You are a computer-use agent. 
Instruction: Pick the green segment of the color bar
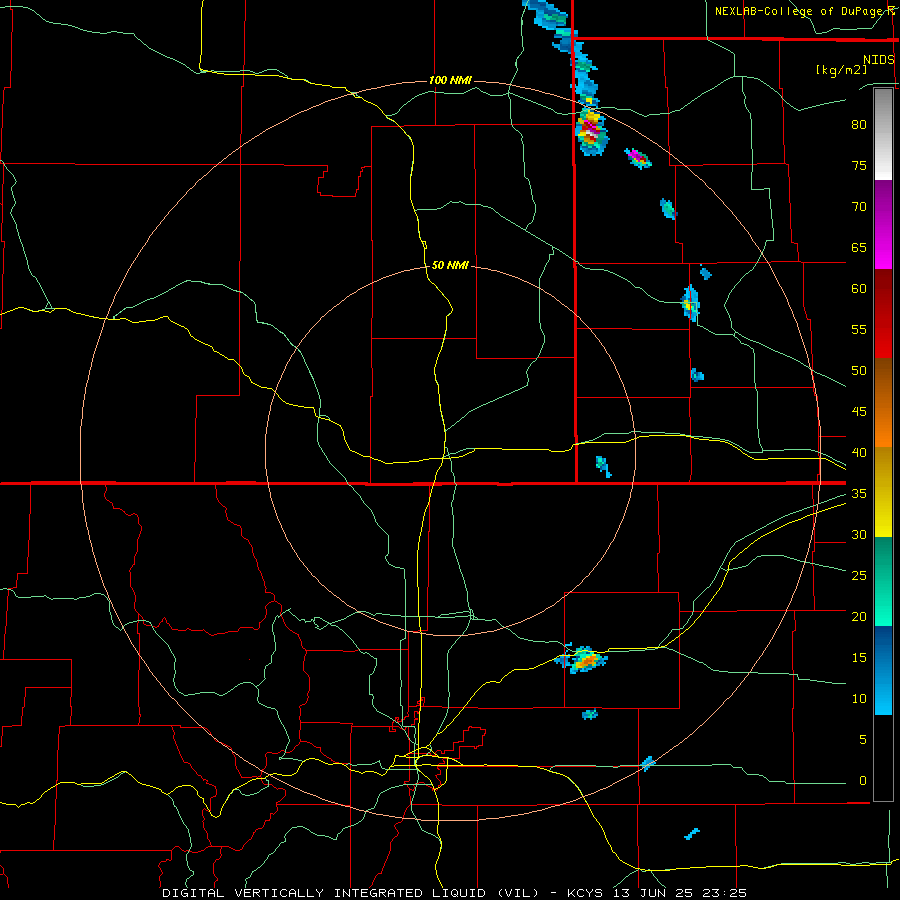pos(883,581)
